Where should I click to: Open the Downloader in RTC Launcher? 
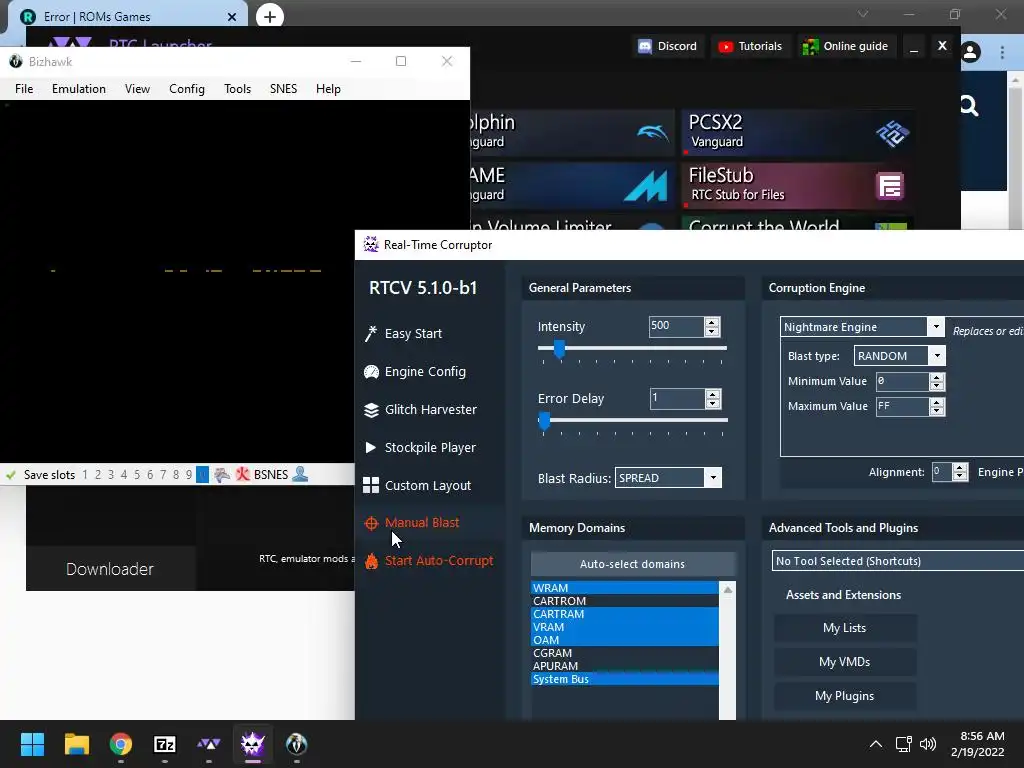(x=110, y=569)
